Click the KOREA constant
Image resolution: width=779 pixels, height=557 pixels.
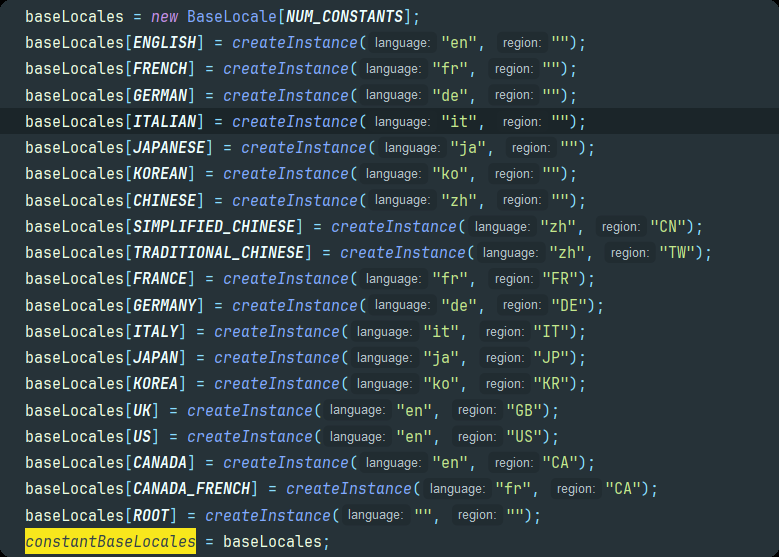pos(156,384)
